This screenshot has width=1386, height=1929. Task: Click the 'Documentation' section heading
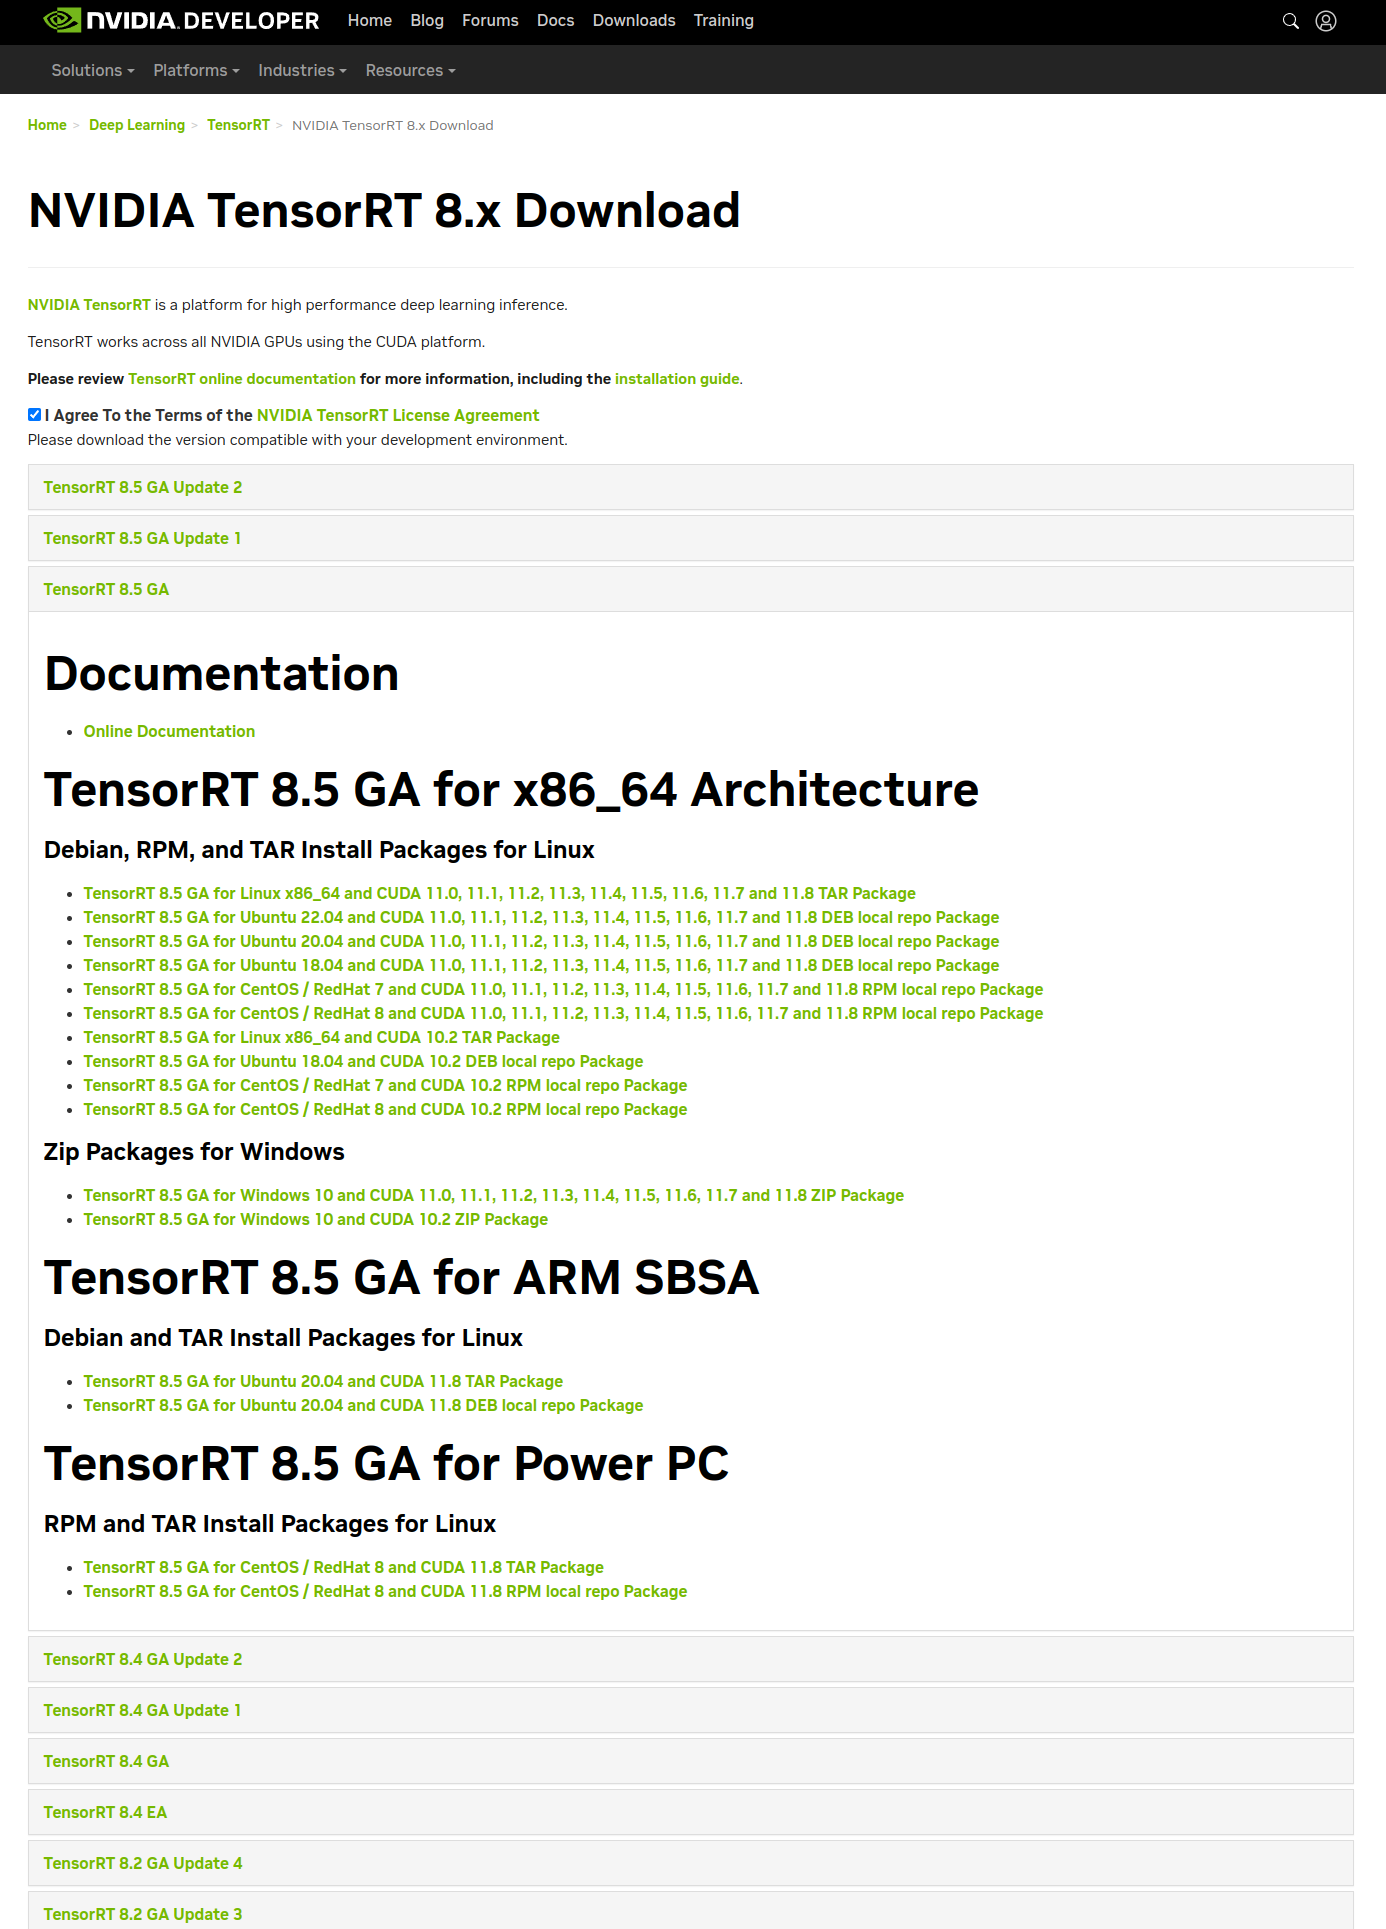222,674
